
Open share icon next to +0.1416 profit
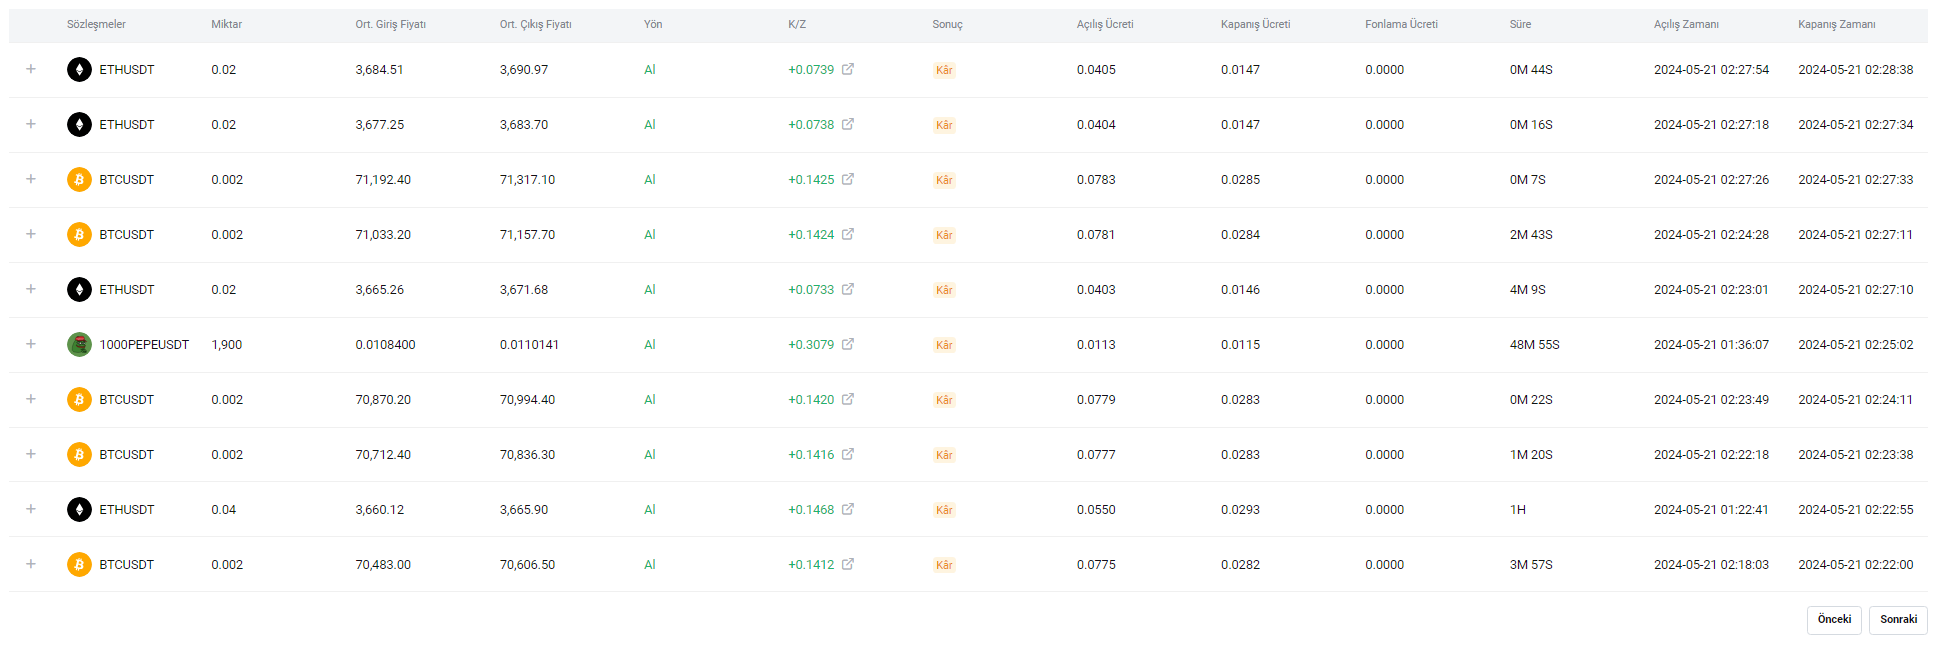click(848, 454)
